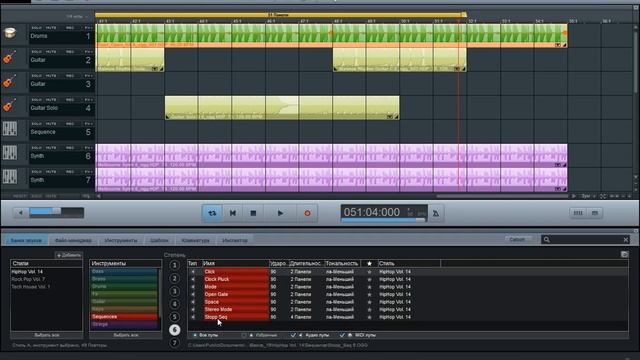This screenshot has height=360, width=640.
Task: Toggle the Избранное checkbox
Action: pos(244,335)
